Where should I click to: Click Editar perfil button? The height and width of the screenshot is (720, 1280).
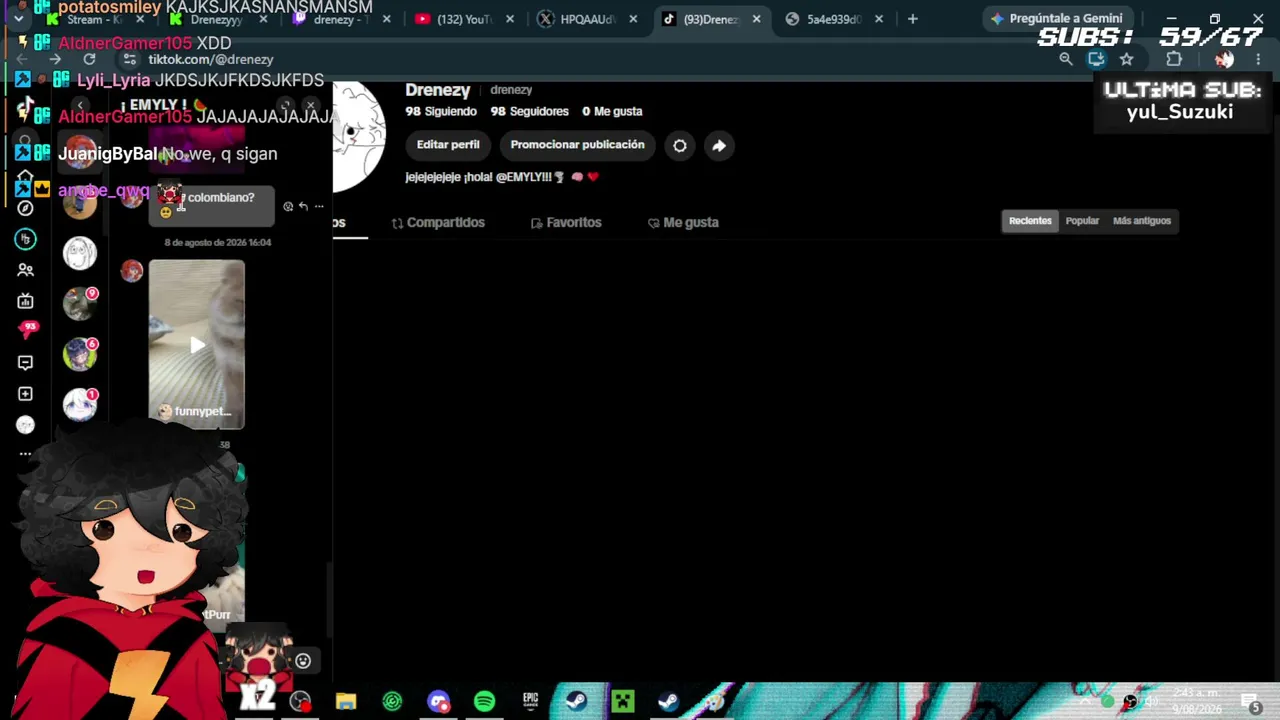click(448, 145)
